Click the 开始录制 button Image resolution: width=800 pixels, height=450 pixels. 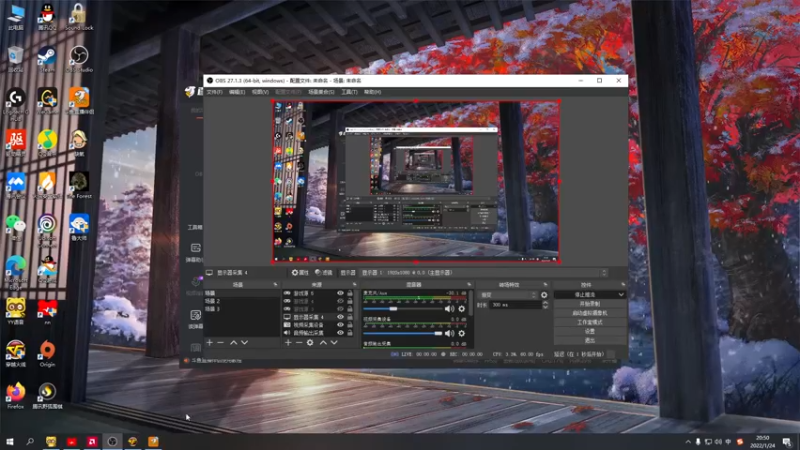pyautogui.click(x=590, y=304)
